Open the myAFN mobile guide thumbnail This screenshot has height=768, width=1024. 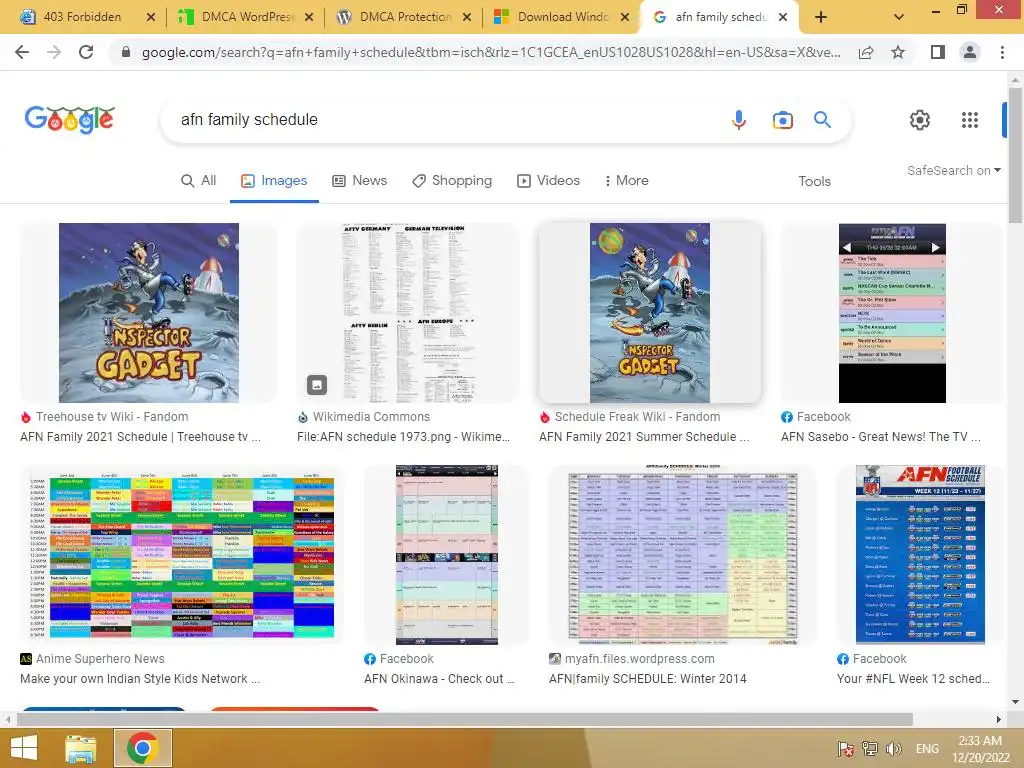pos(892,313)
